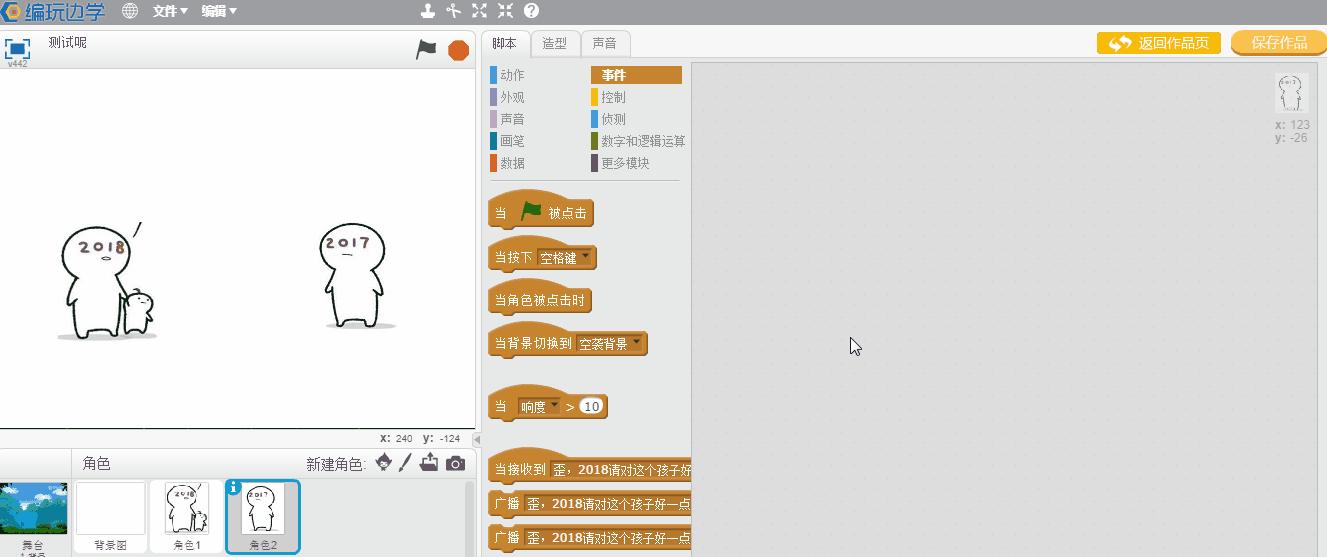
Task: Select the shrink sprite tool
Action: (x=506, y=11)
